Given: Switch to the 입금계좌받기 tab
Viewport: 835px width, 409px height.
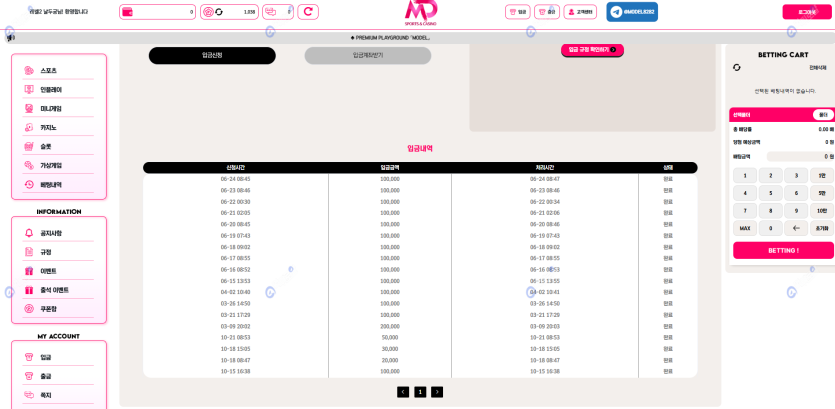Looking at the screenshot, I should pyautogui.click(x=367, y=56).
